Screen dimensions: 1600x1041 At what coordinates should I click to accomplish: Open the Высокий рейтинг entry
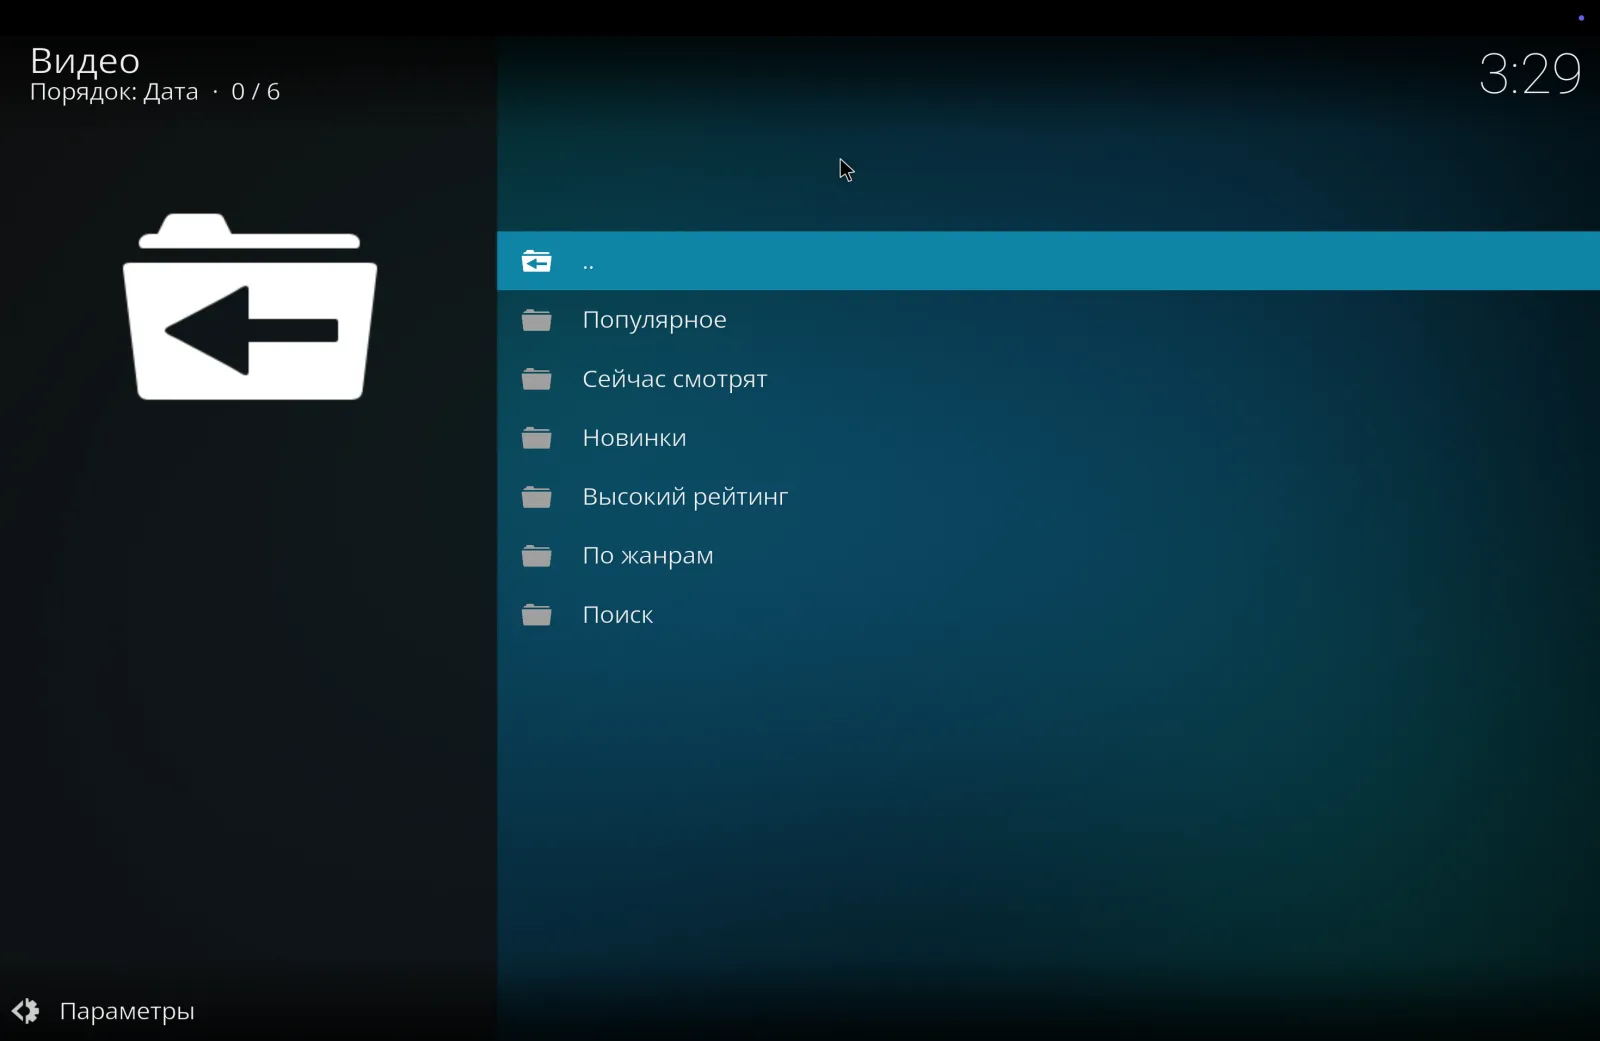point(1048,497)
